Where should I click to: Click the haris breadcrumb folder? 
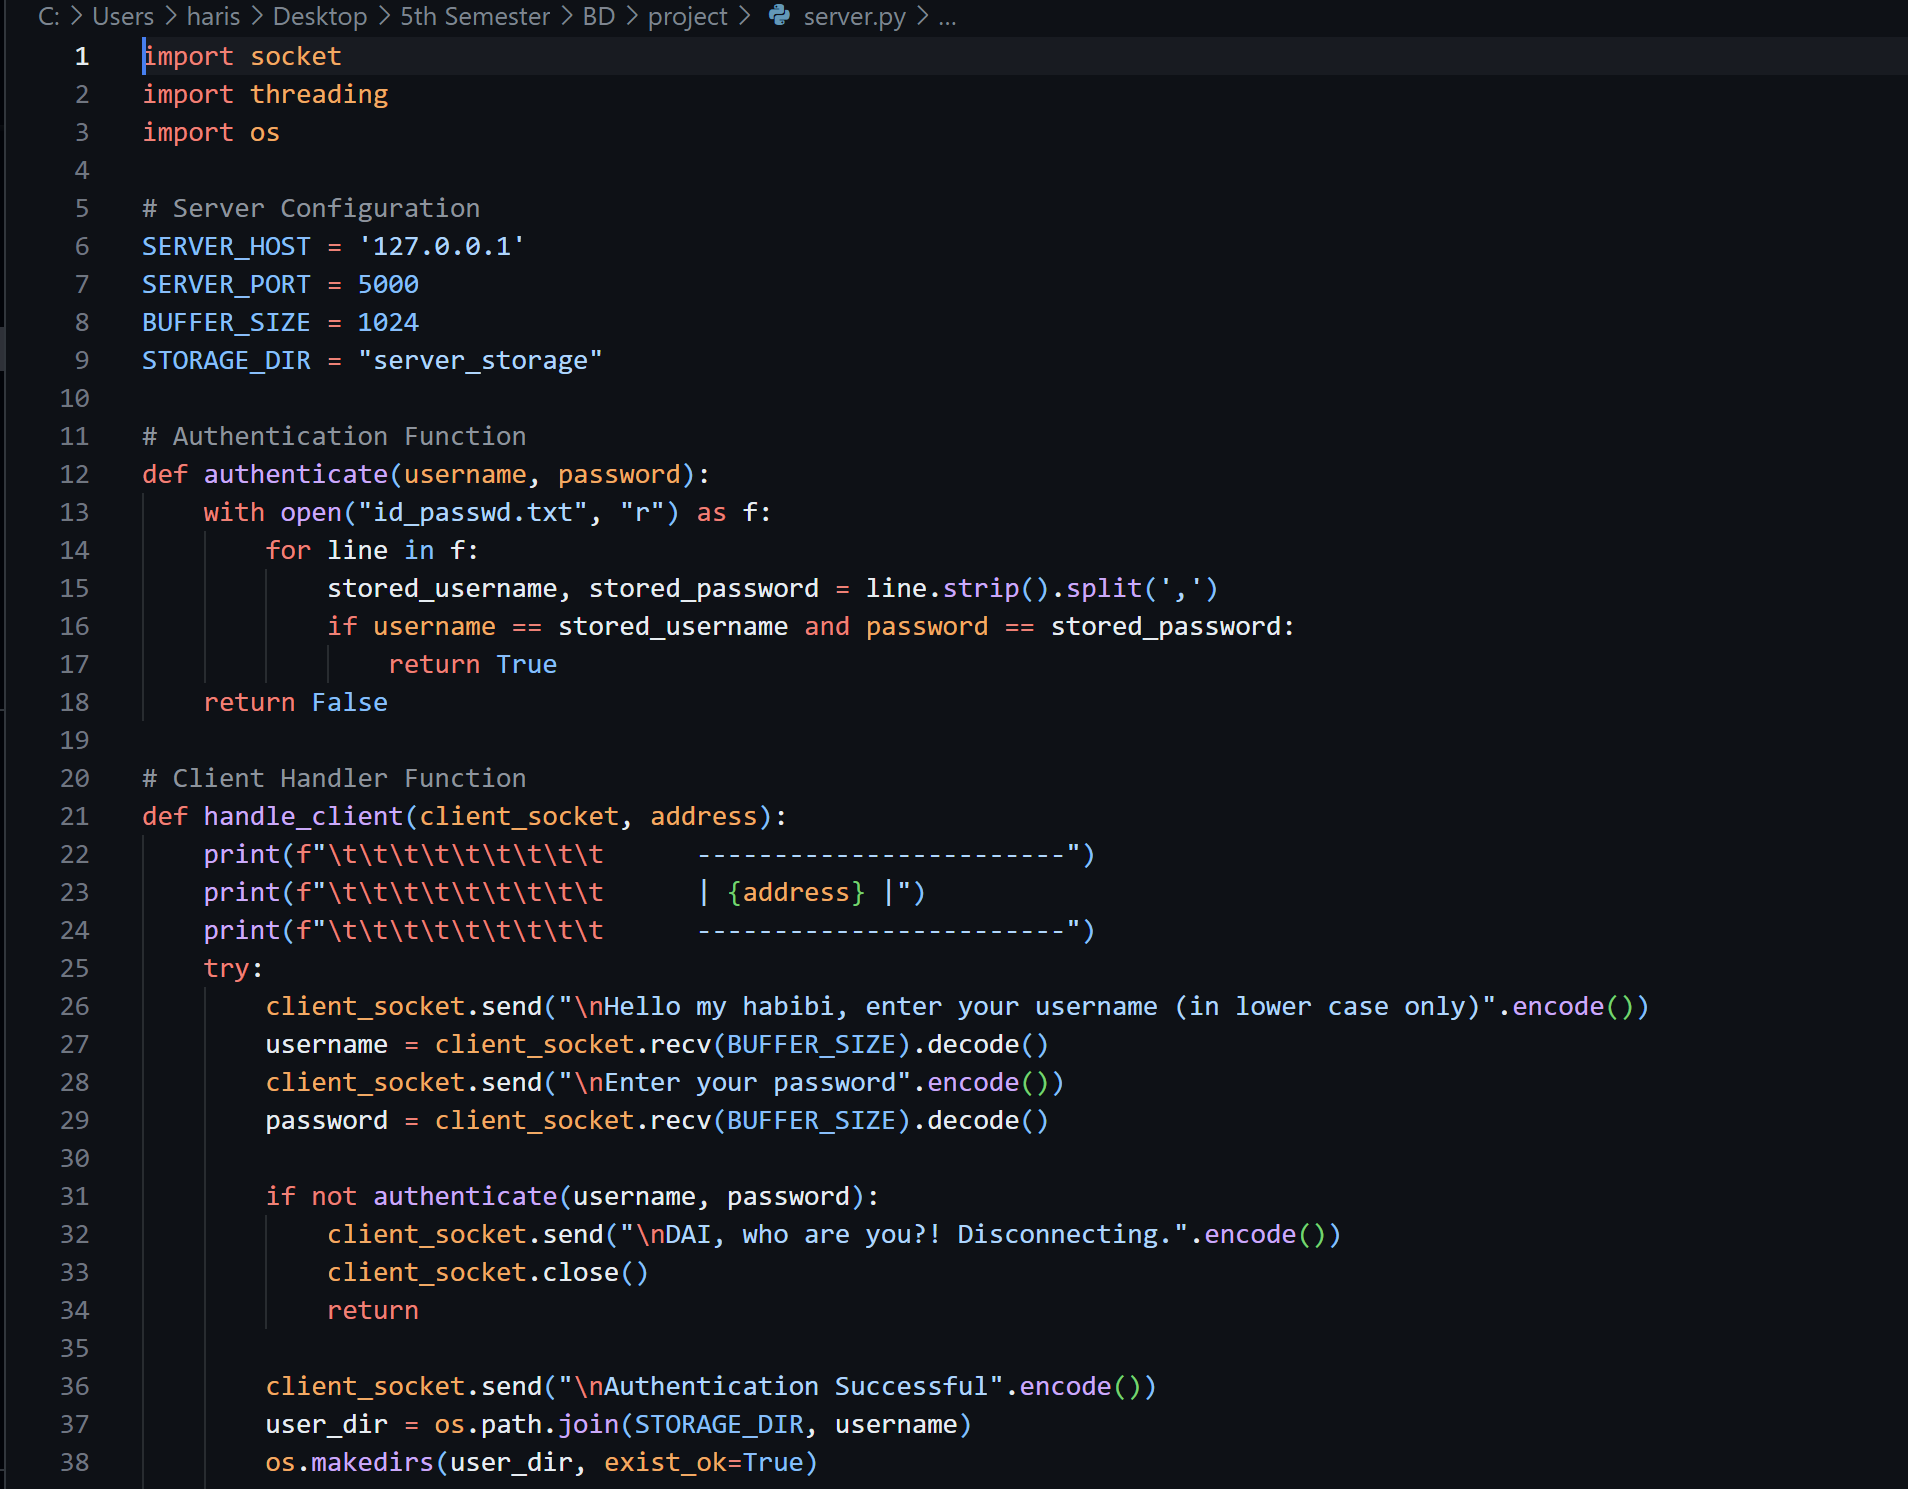click(x=213, y=17)
